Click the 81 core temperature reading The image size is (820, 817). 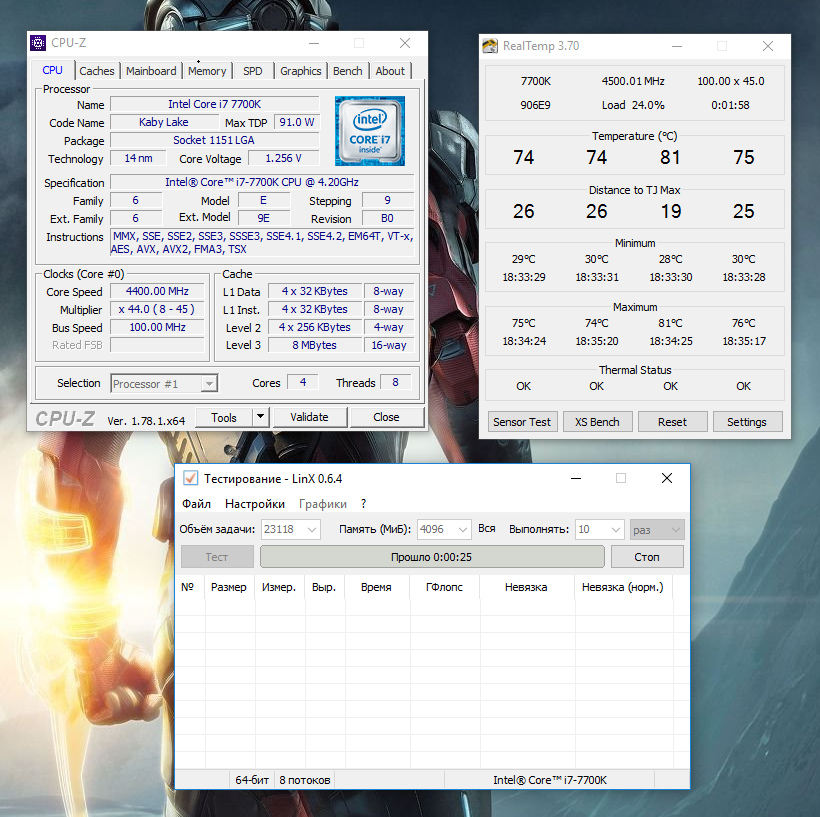click(x=670, y=157)
